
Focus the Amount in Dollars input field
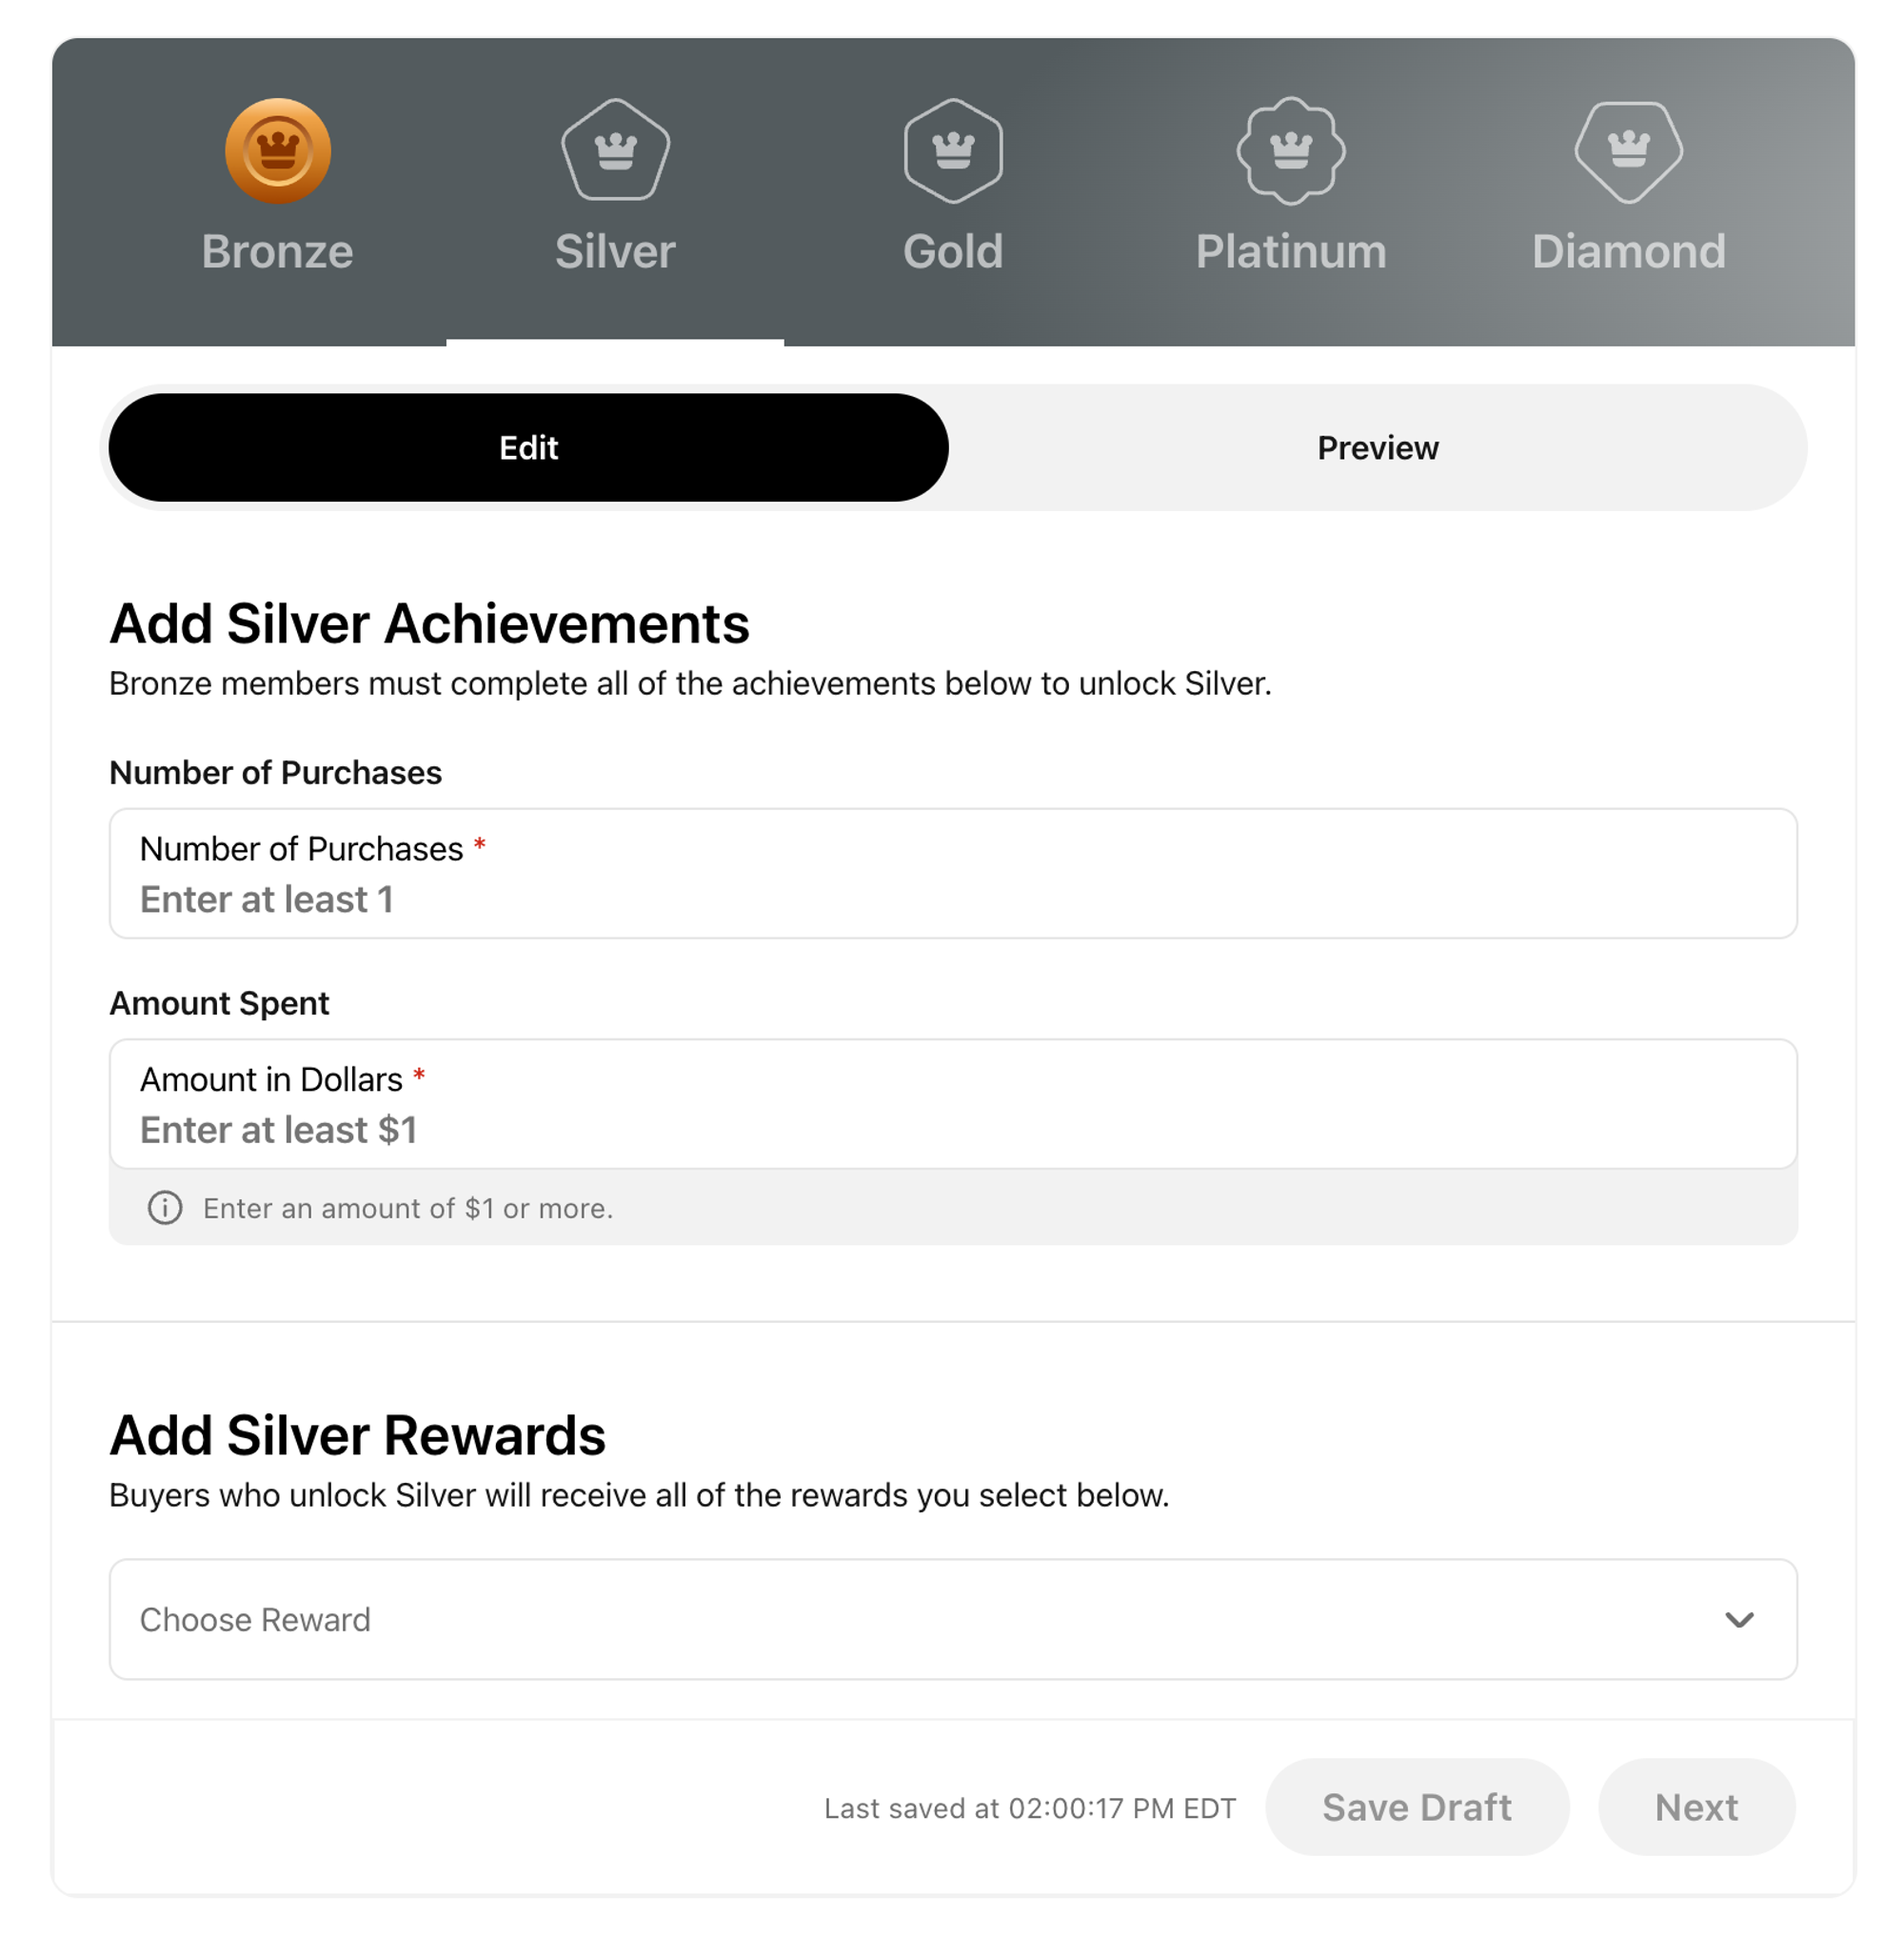coord(953,1104)
